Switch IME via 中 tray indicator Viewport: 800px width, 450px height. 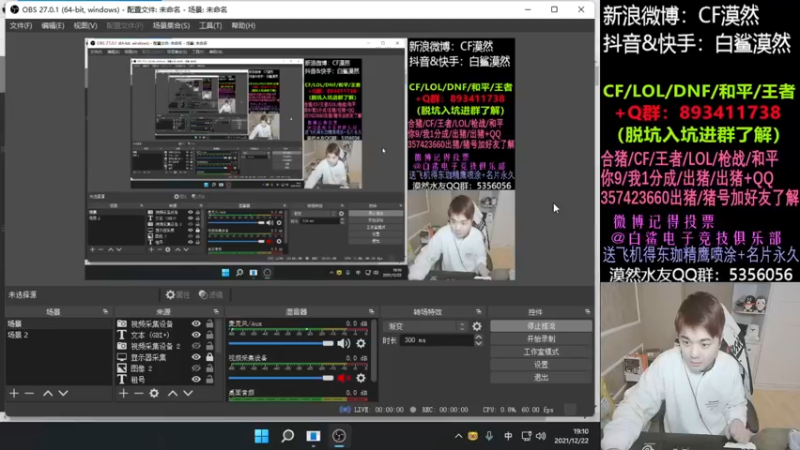pos(508,436)
